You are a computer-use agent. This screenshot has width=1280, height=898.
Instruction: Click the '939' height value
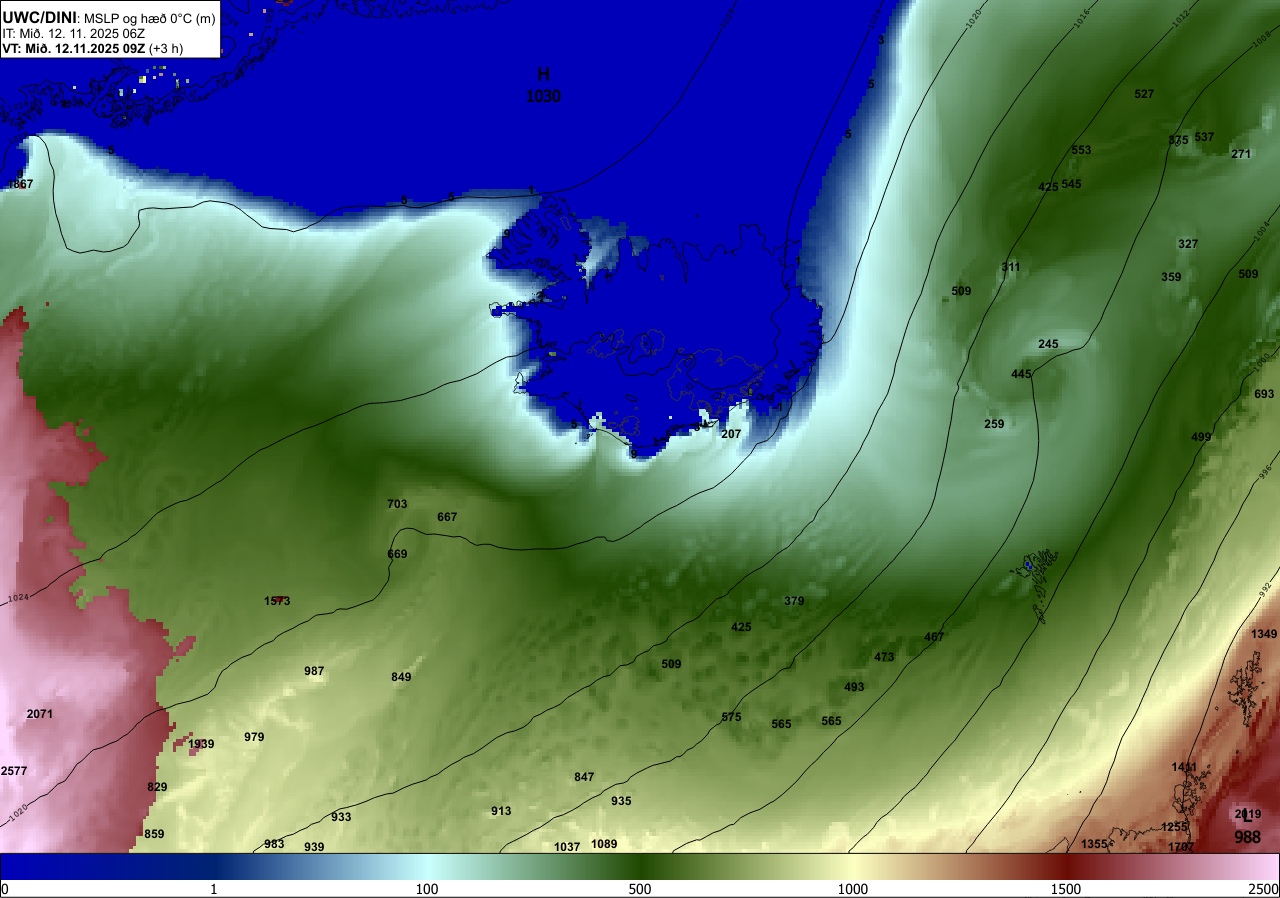314,847
